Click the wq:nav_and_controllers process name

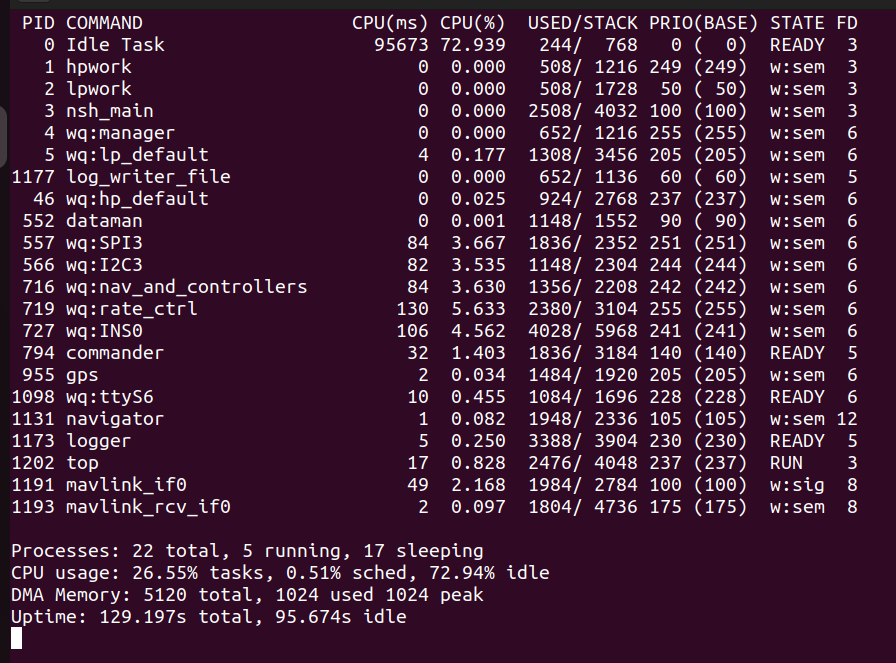[186, 286]
